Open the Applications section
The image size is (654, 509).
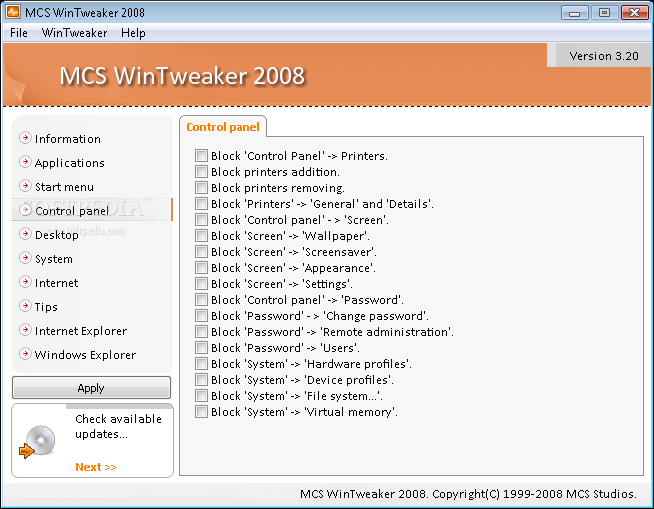pos(70,163)
